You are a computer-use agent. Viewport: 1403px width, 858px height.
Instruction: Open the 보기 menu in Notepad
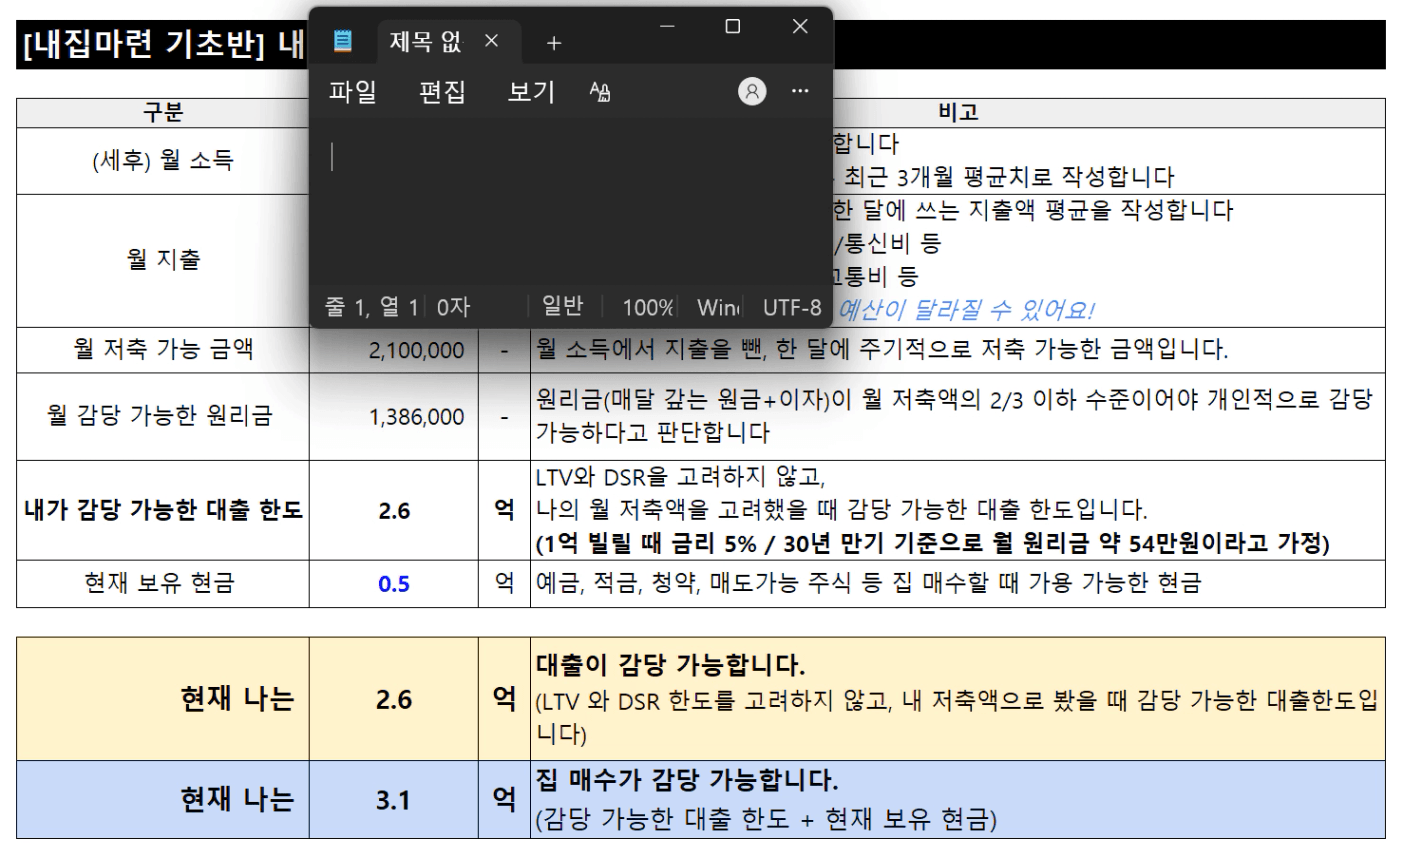pos(531,92)
